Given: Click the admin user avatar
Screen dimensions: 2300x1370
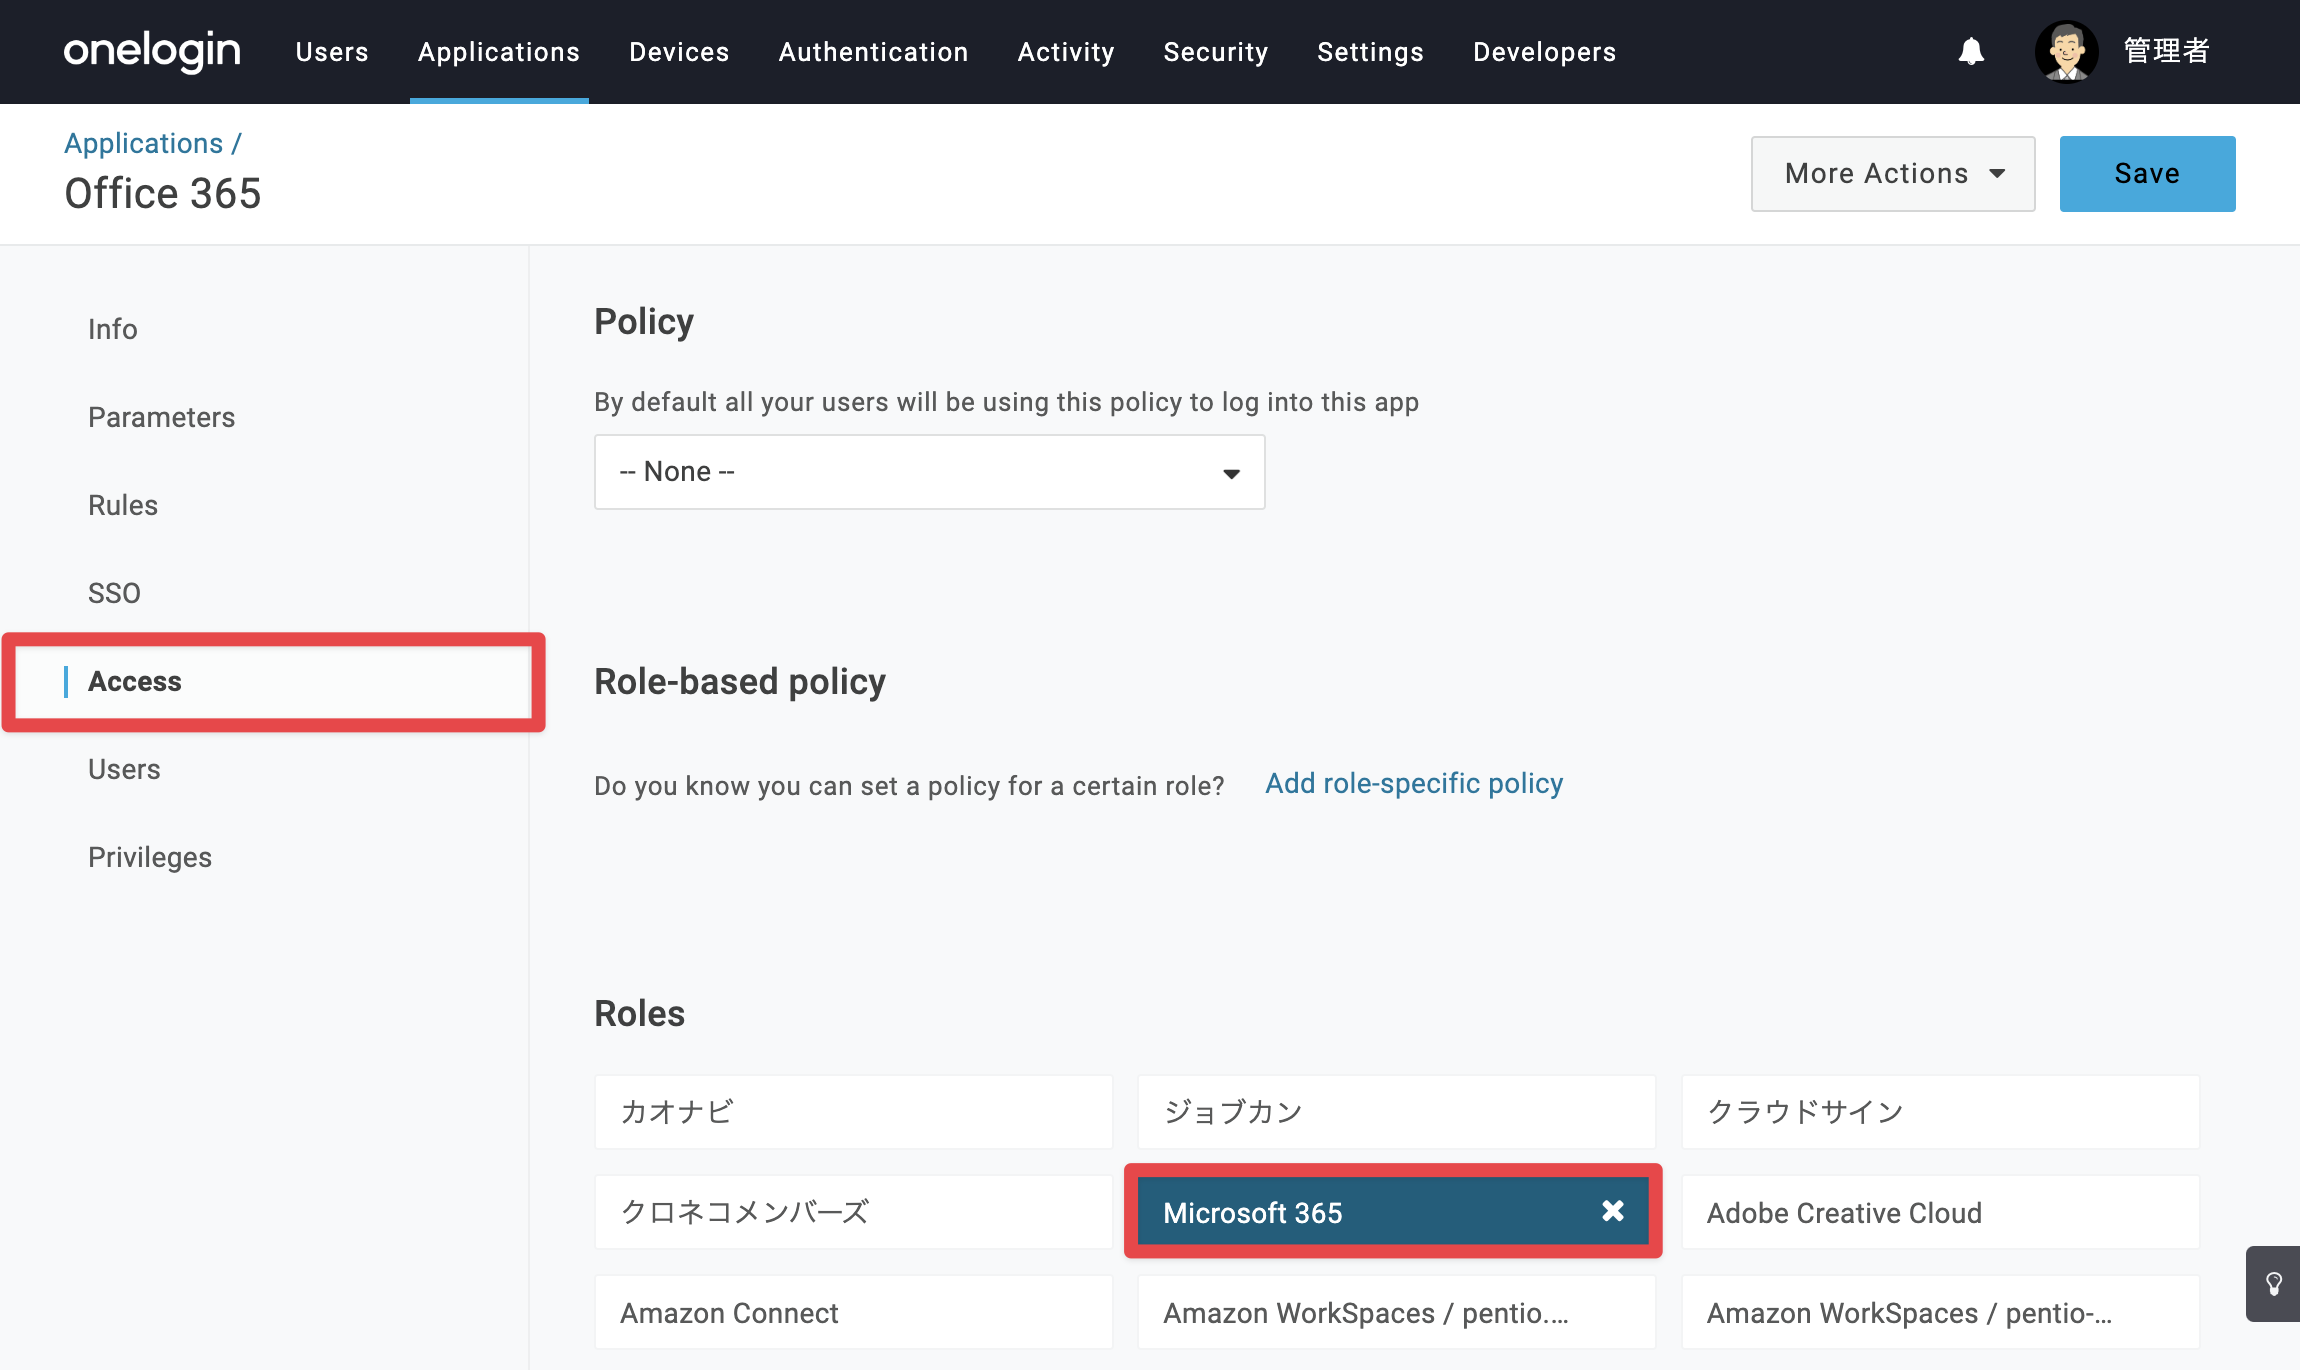Looking at the screenshot, I should click(2066, 51).
